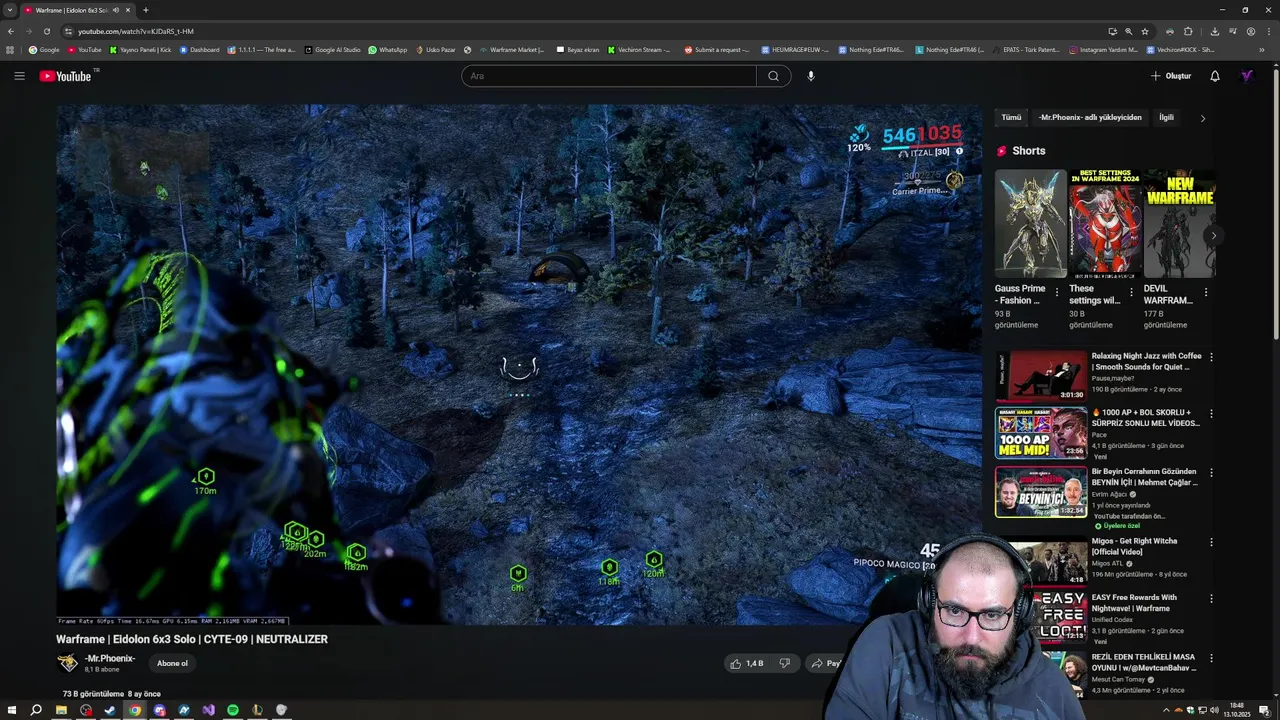Screen dimensions: 1280x720
Task: Start voice search with the microphone
Action: click(x=811, y=76)
